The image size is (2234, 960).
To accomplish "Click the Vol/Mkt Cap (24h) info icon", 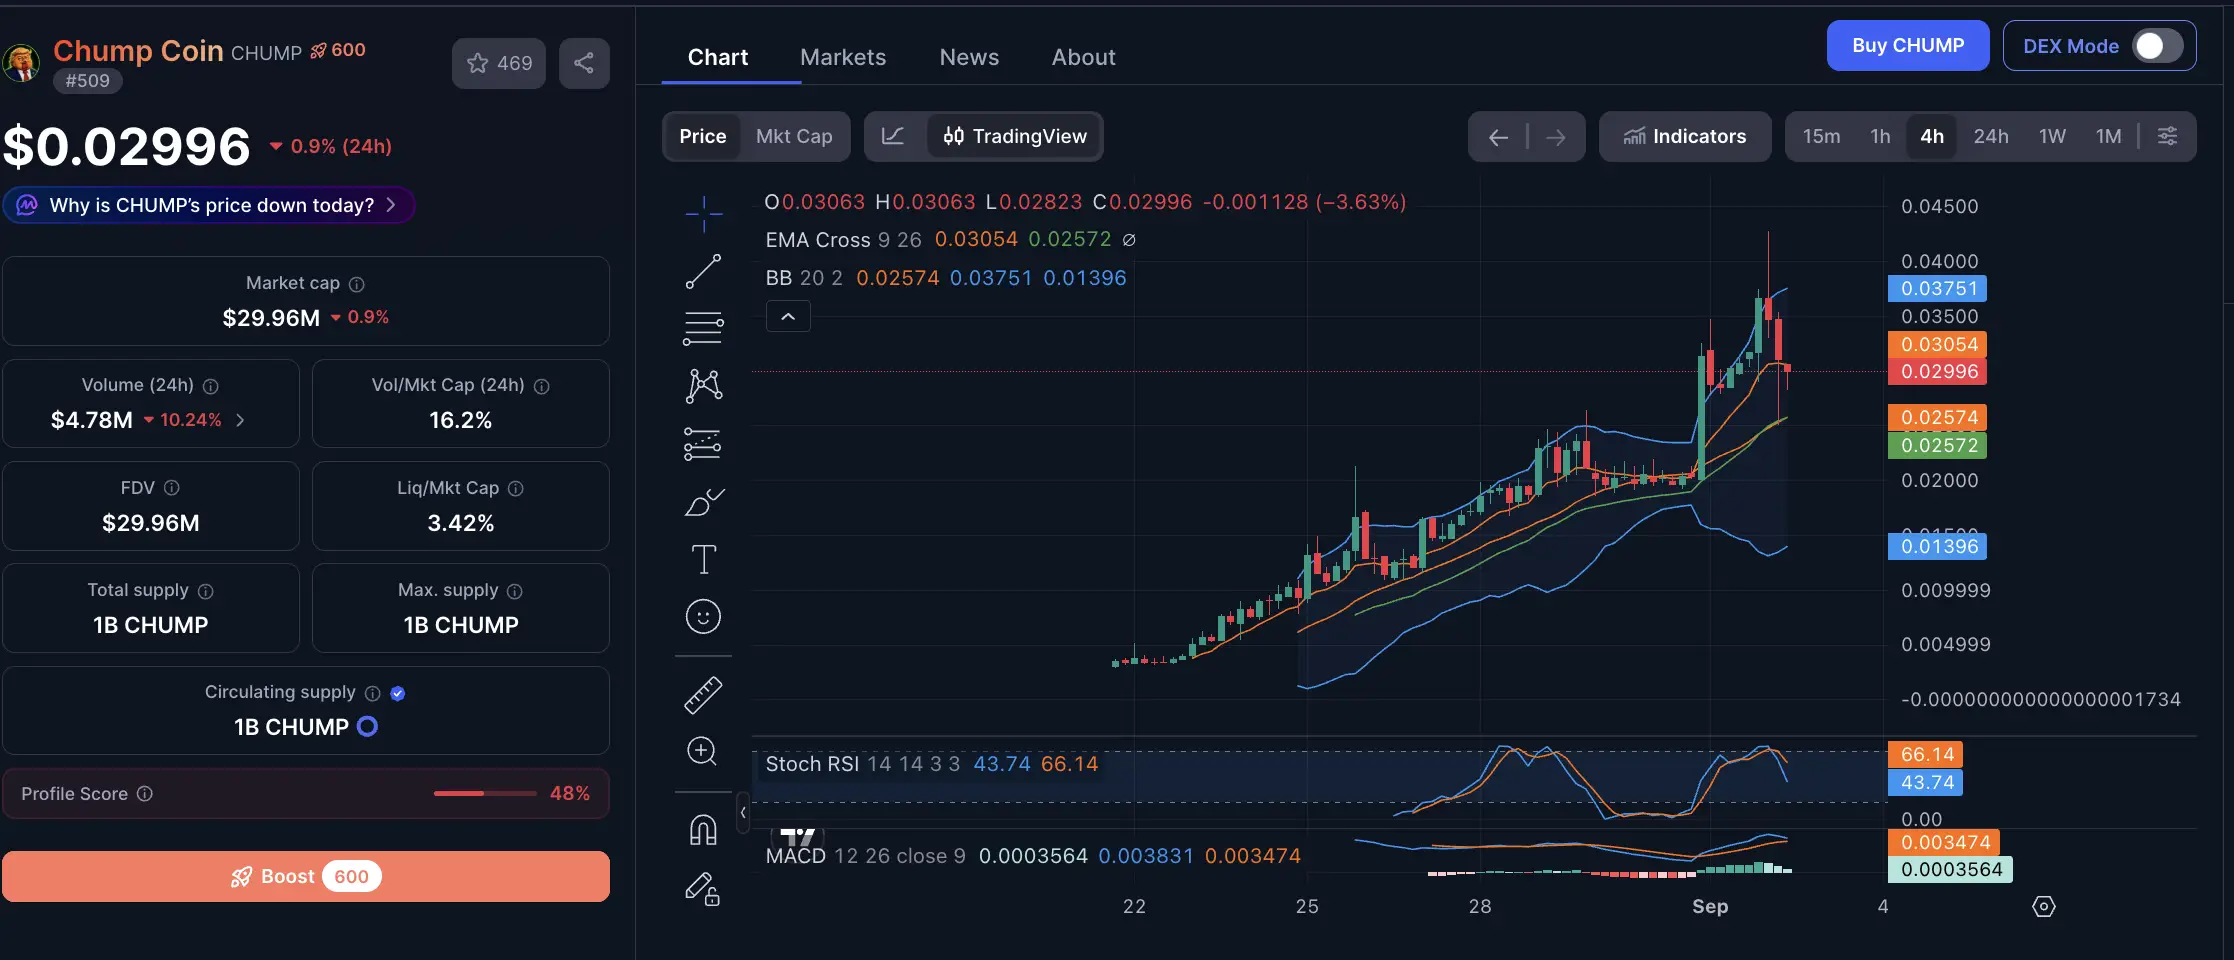I will coord(542,386).
